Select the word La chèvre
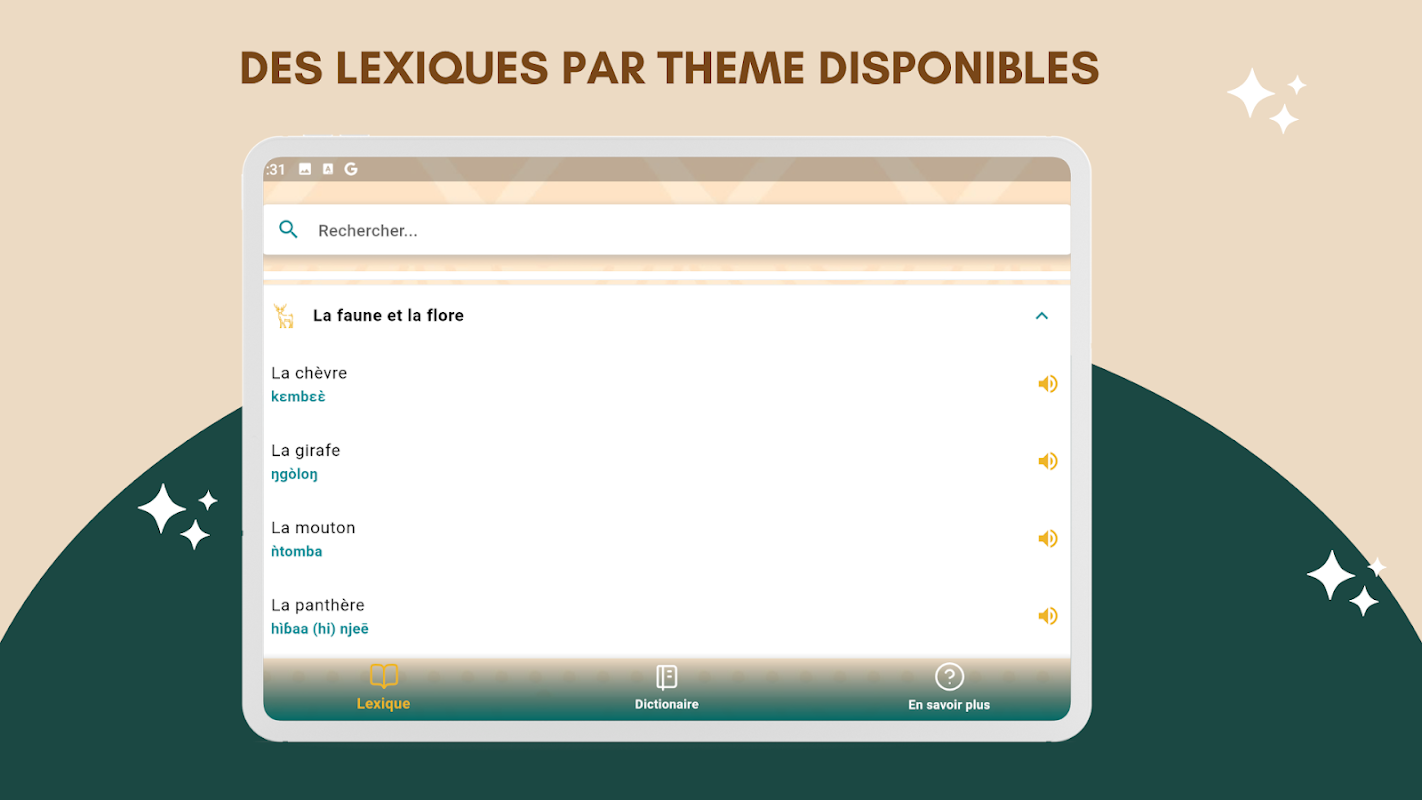Viewport: 1422px width, 800px height. (309, 373)
